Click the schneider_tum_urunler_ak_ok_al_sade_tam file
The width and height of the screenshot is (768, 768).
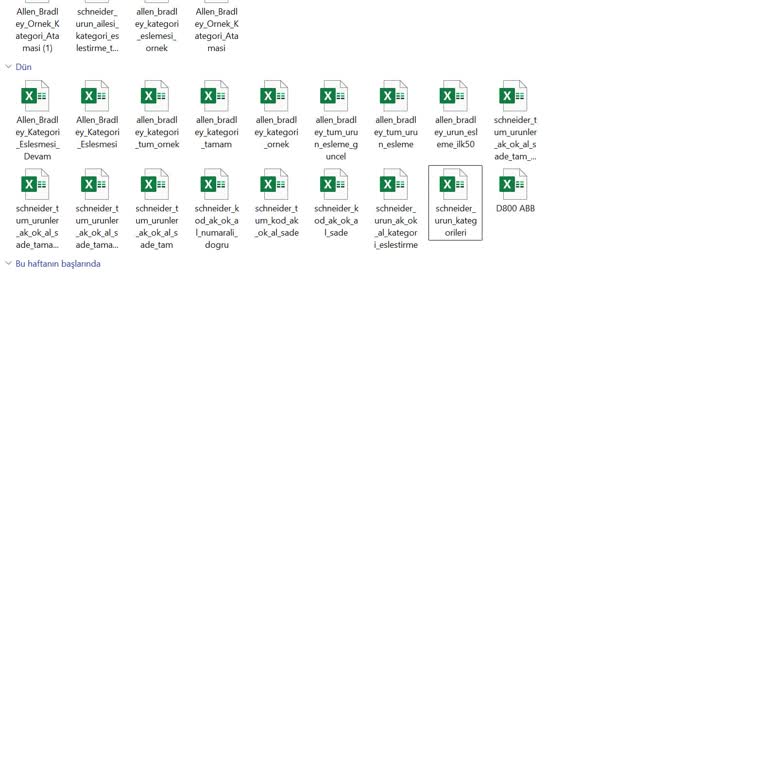point(156,186)
